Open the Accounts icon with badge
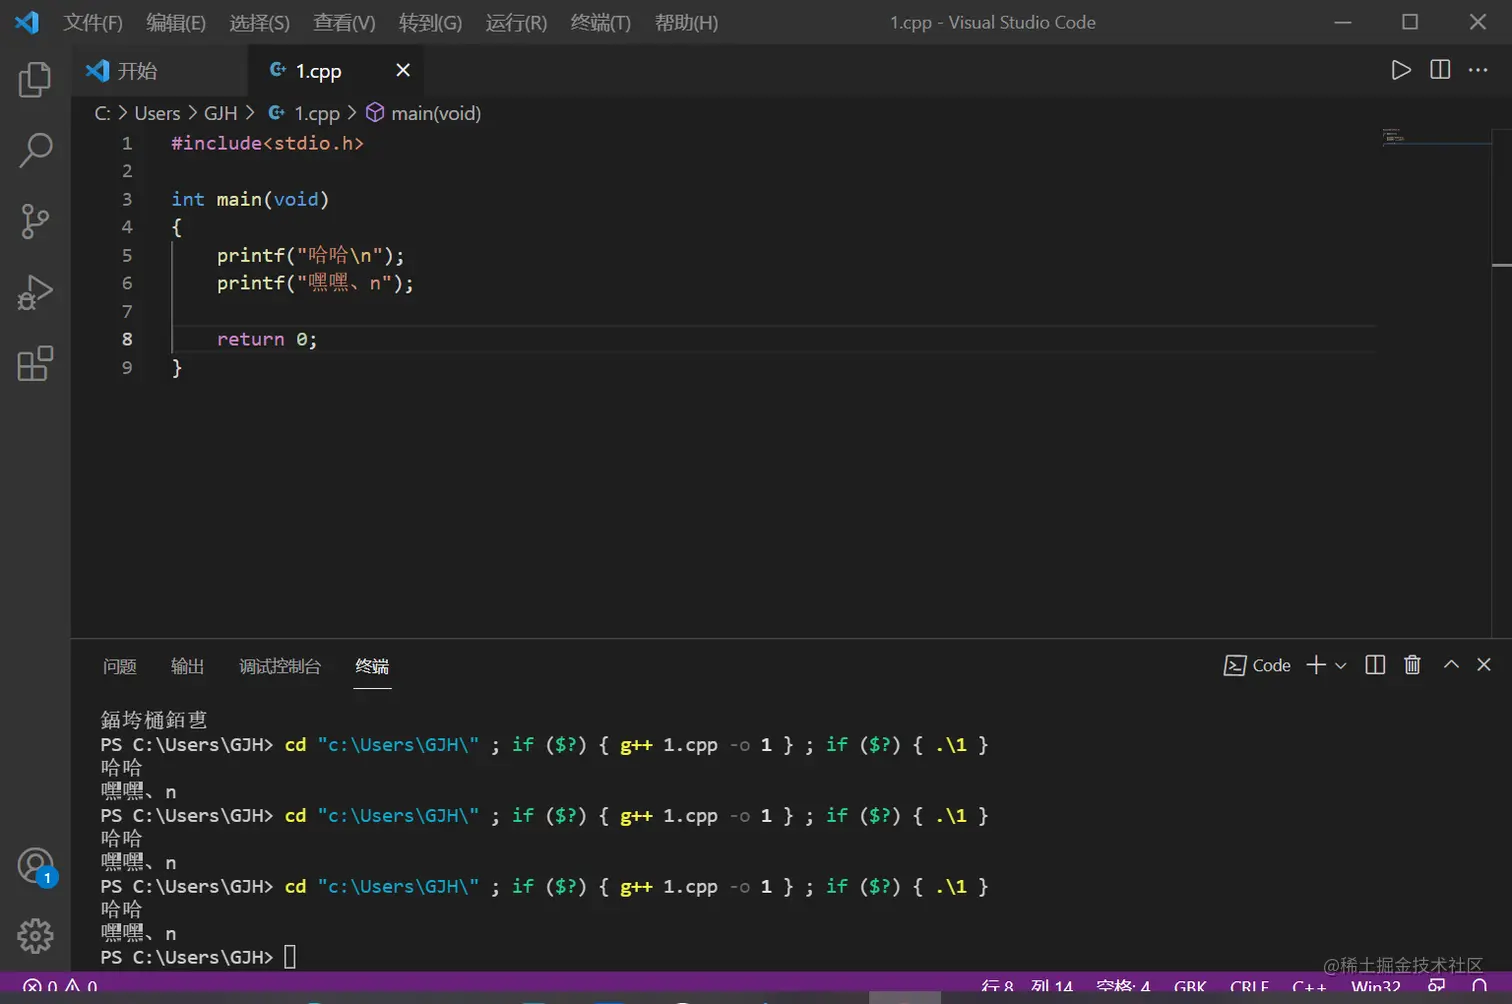Screen dimensions: 1512x1004 coord(35,866)
